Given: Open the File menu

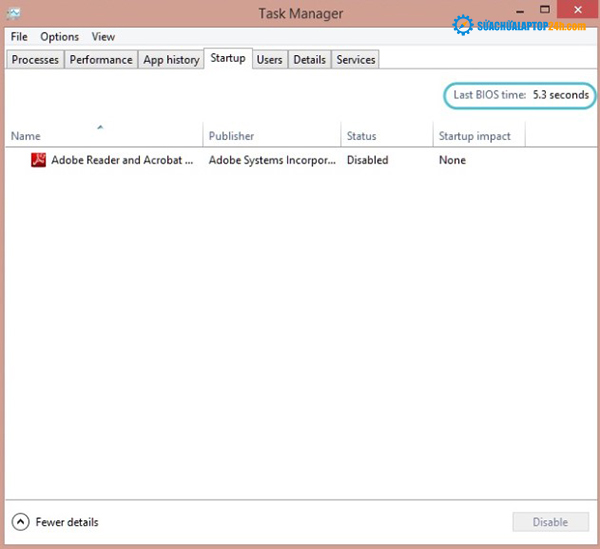Looking at the screenshot, I should (x=19, y=37).
